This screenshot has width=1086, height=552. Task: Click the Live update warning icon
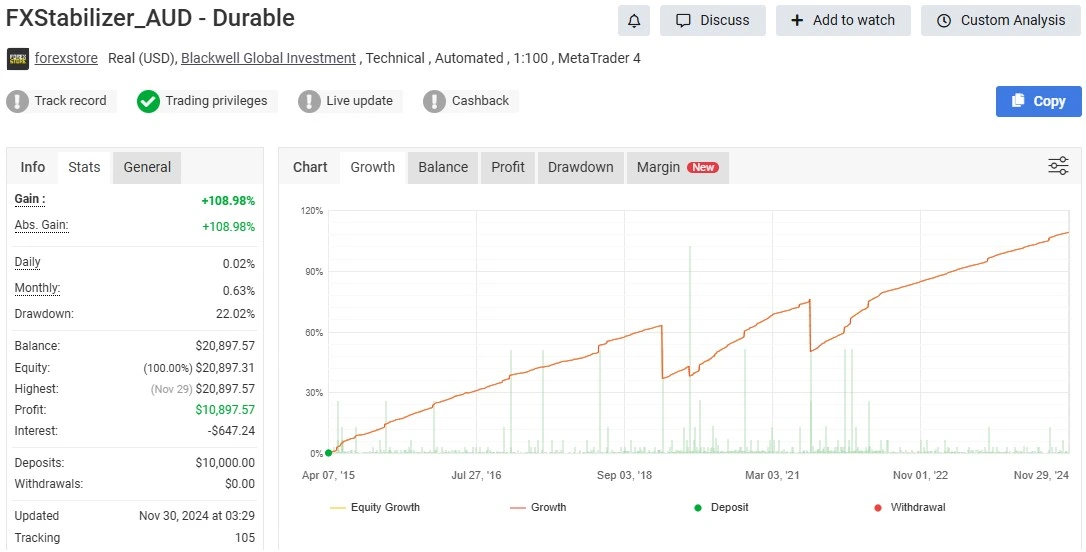click(x=309, y=101)
